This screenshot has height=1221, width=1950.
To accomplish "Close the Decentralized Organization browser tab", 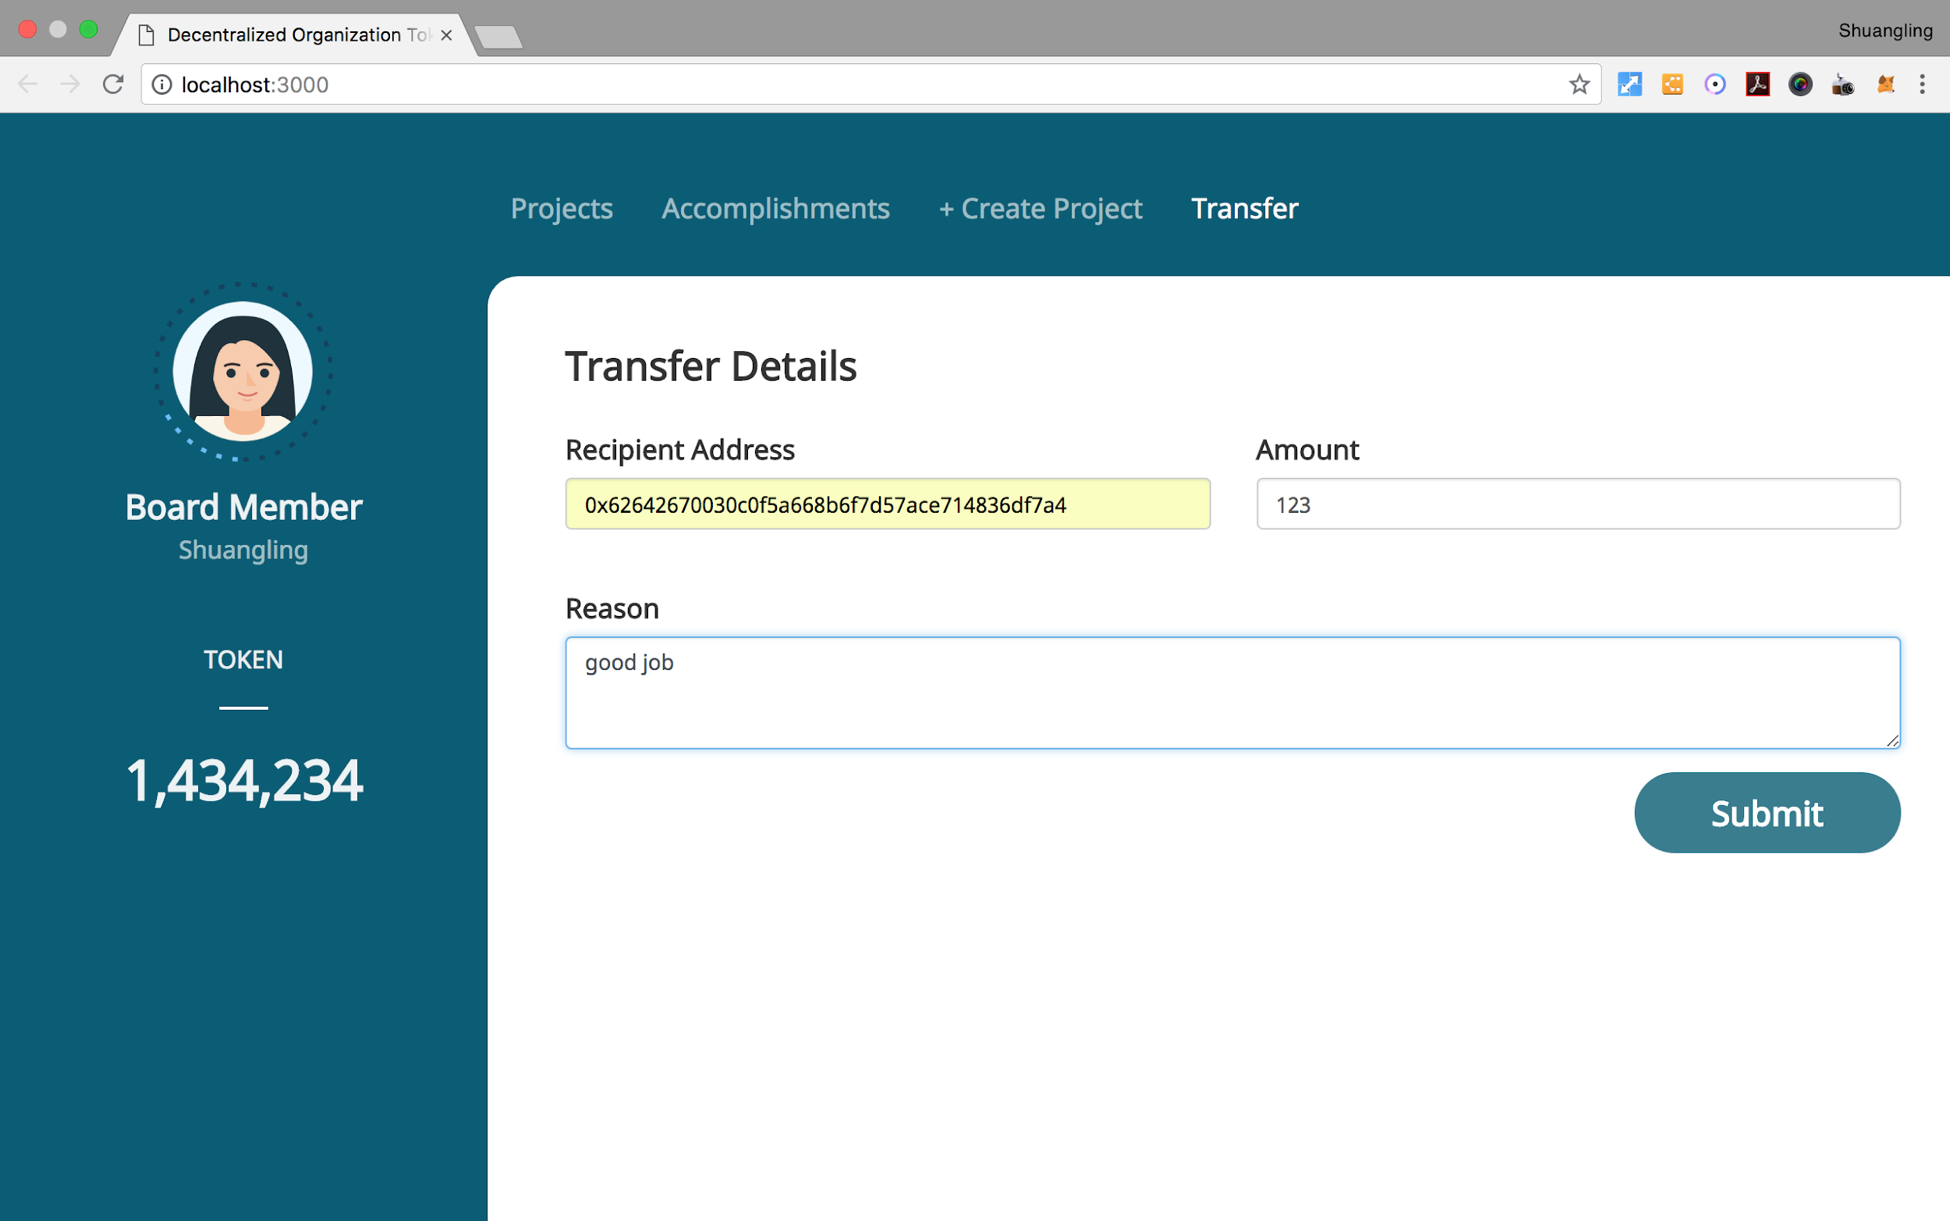I will point(446,35).
